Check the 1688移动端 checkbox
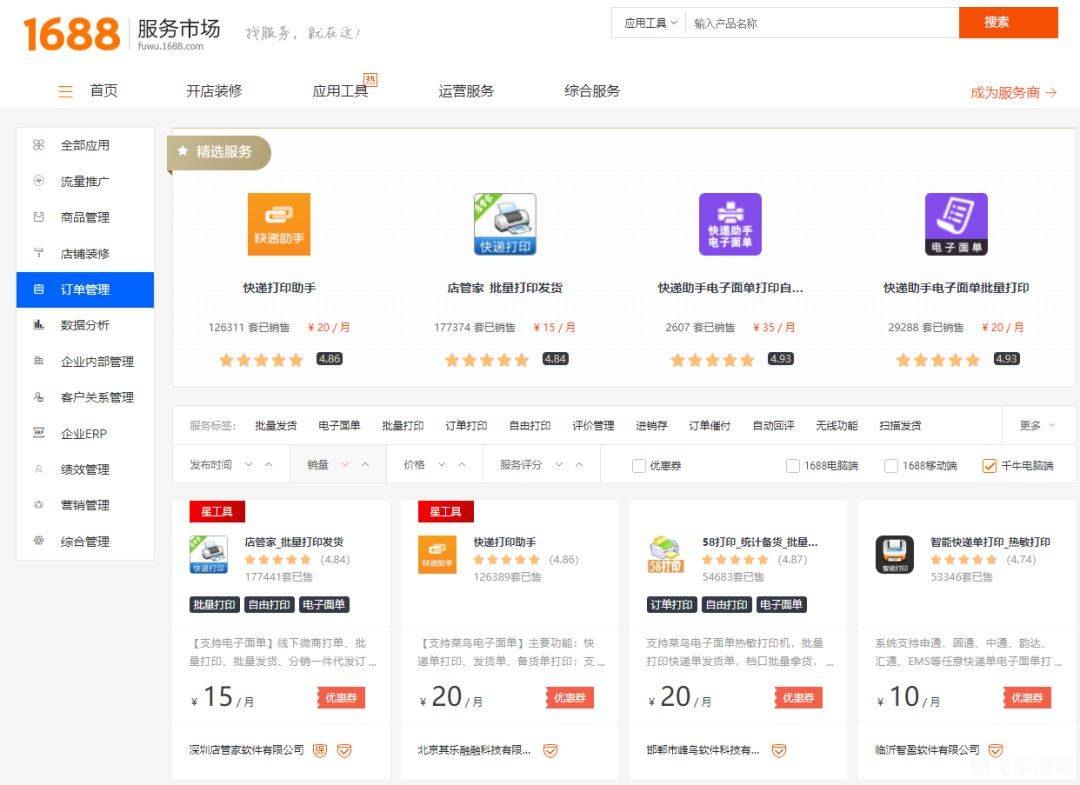Screen dimensions: 1080x785 click(888, 464)
